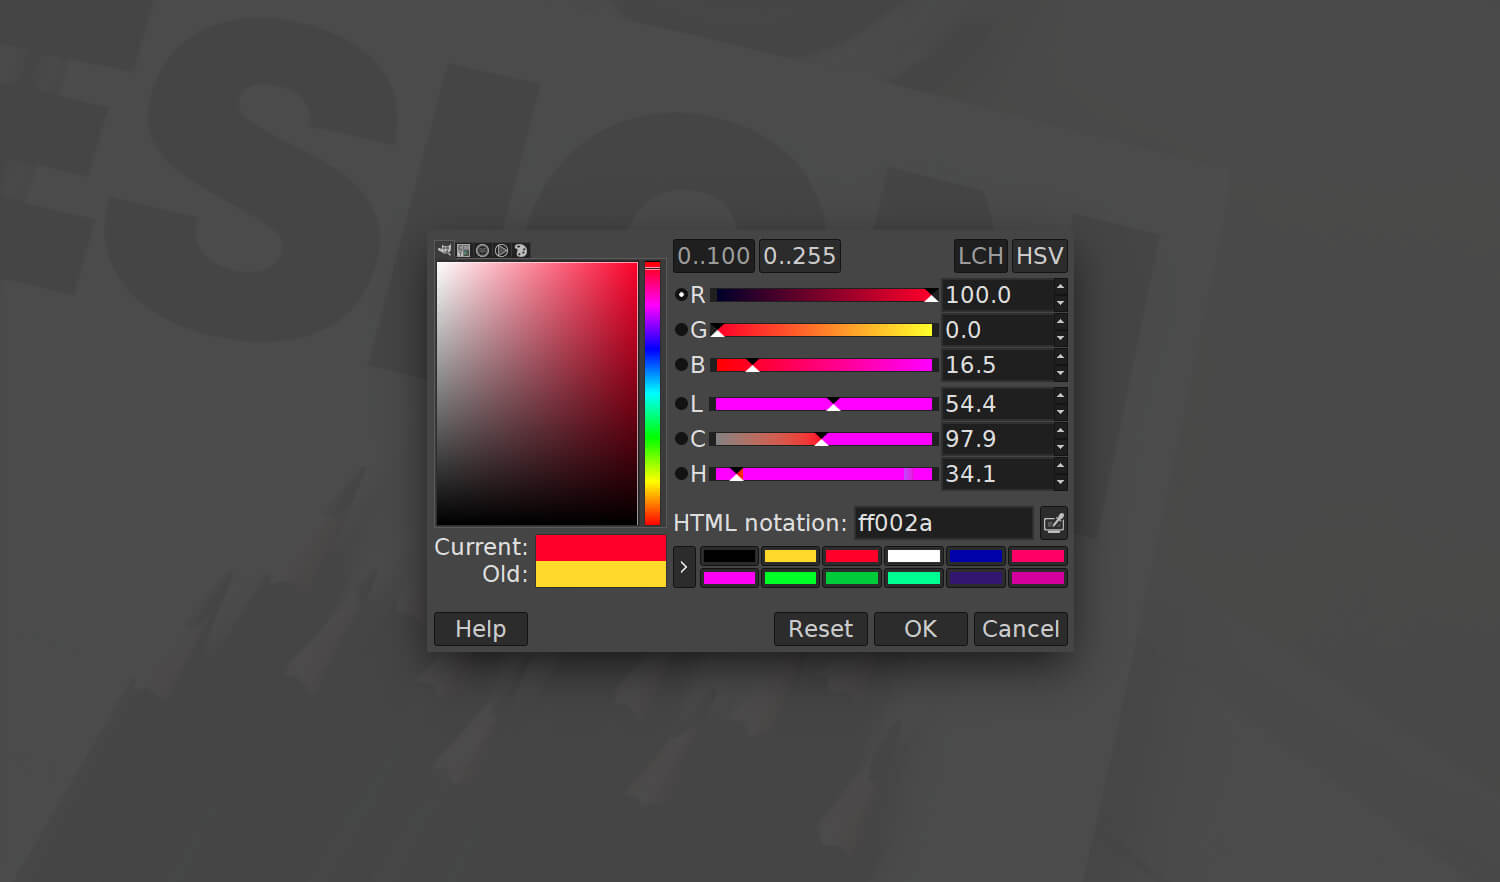This screenshot has height=882, width=1500.
Task: Open the Watercolor color selector tab
Action: tap(483, 250)
